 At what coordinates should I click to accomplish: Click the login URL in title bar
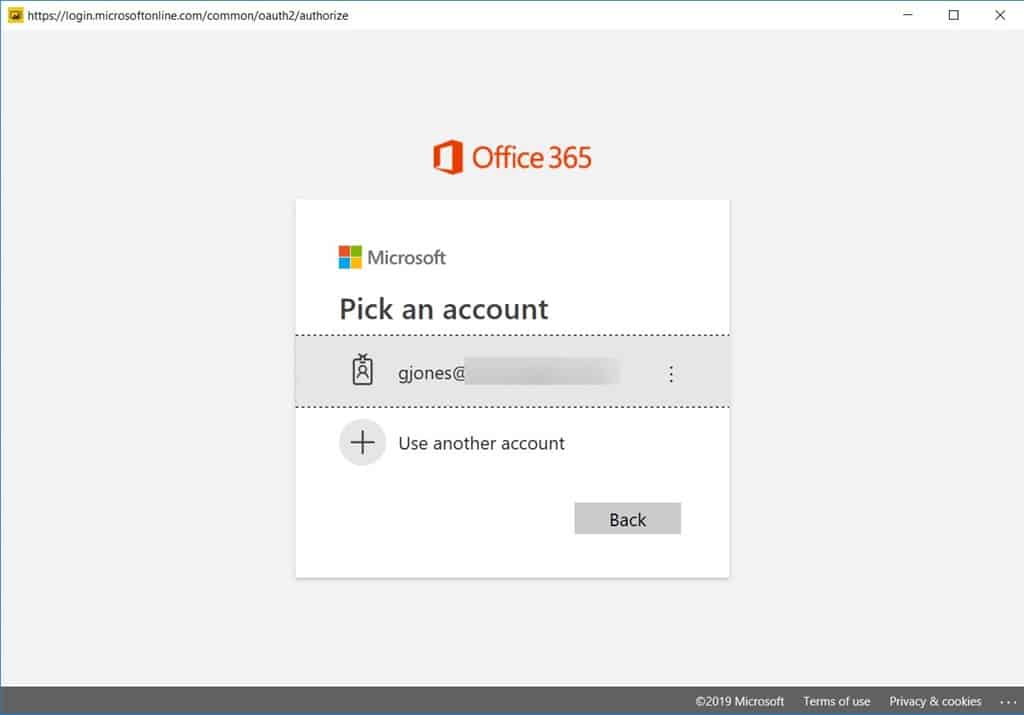(188, 15)
